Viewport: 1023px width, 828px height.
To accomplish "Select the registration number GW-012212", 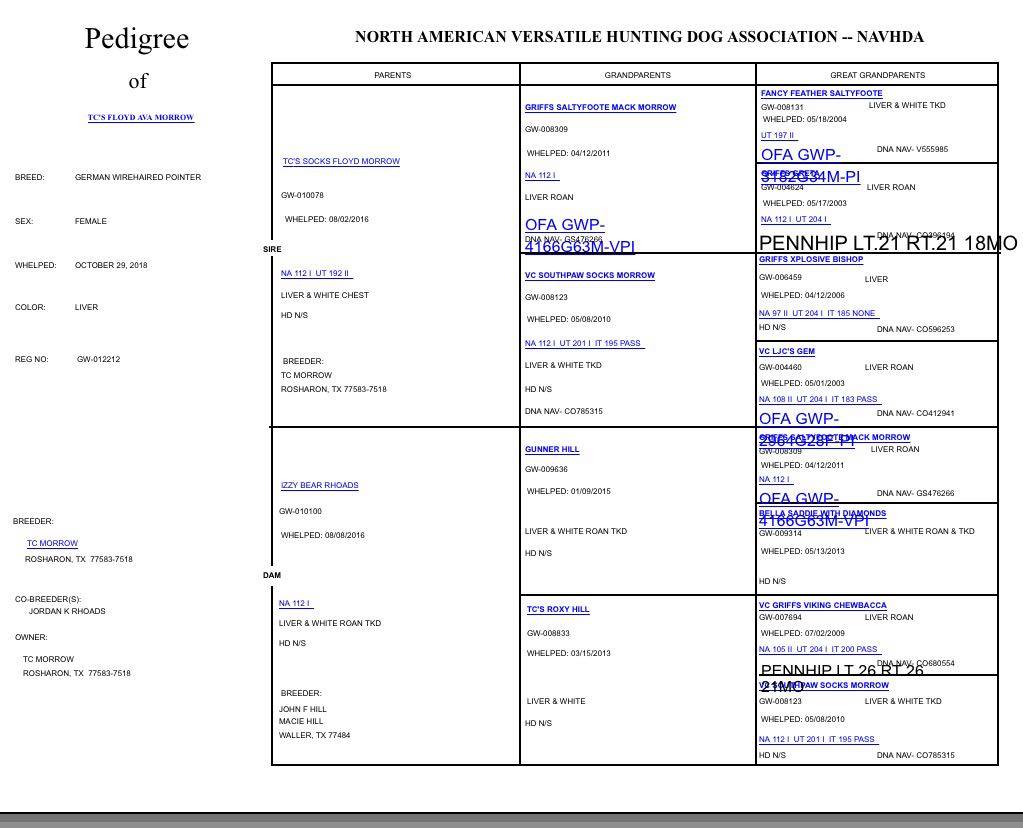I will click(99, 359).
